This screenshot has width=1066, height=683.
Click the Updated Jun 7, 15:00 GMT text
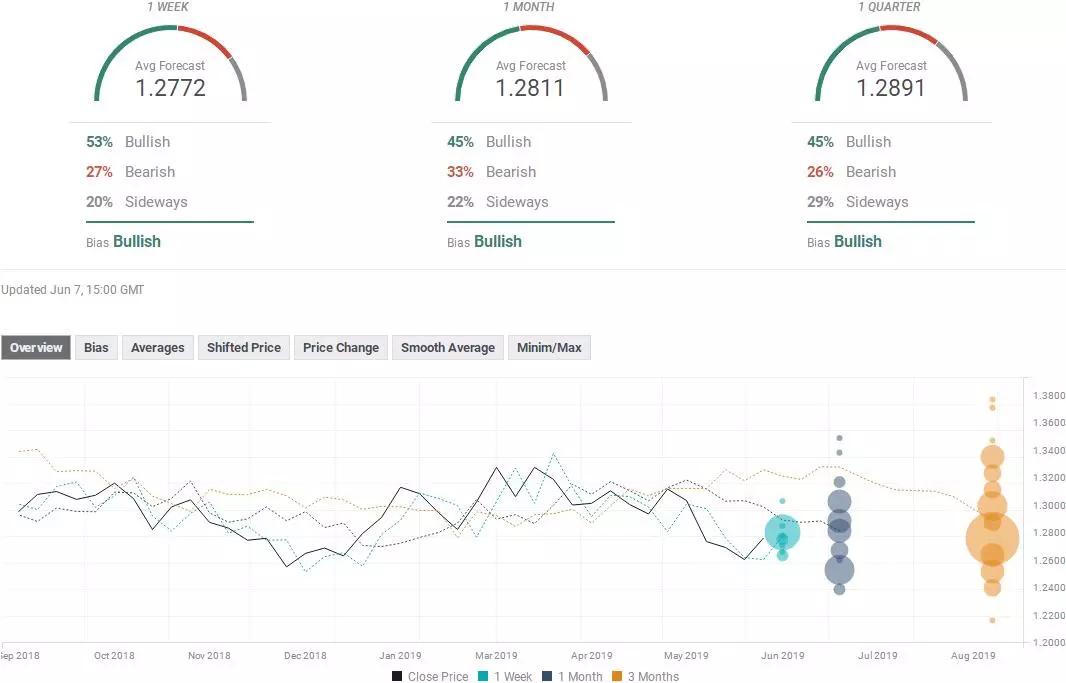pyautogui.click(x=72, y=290)
